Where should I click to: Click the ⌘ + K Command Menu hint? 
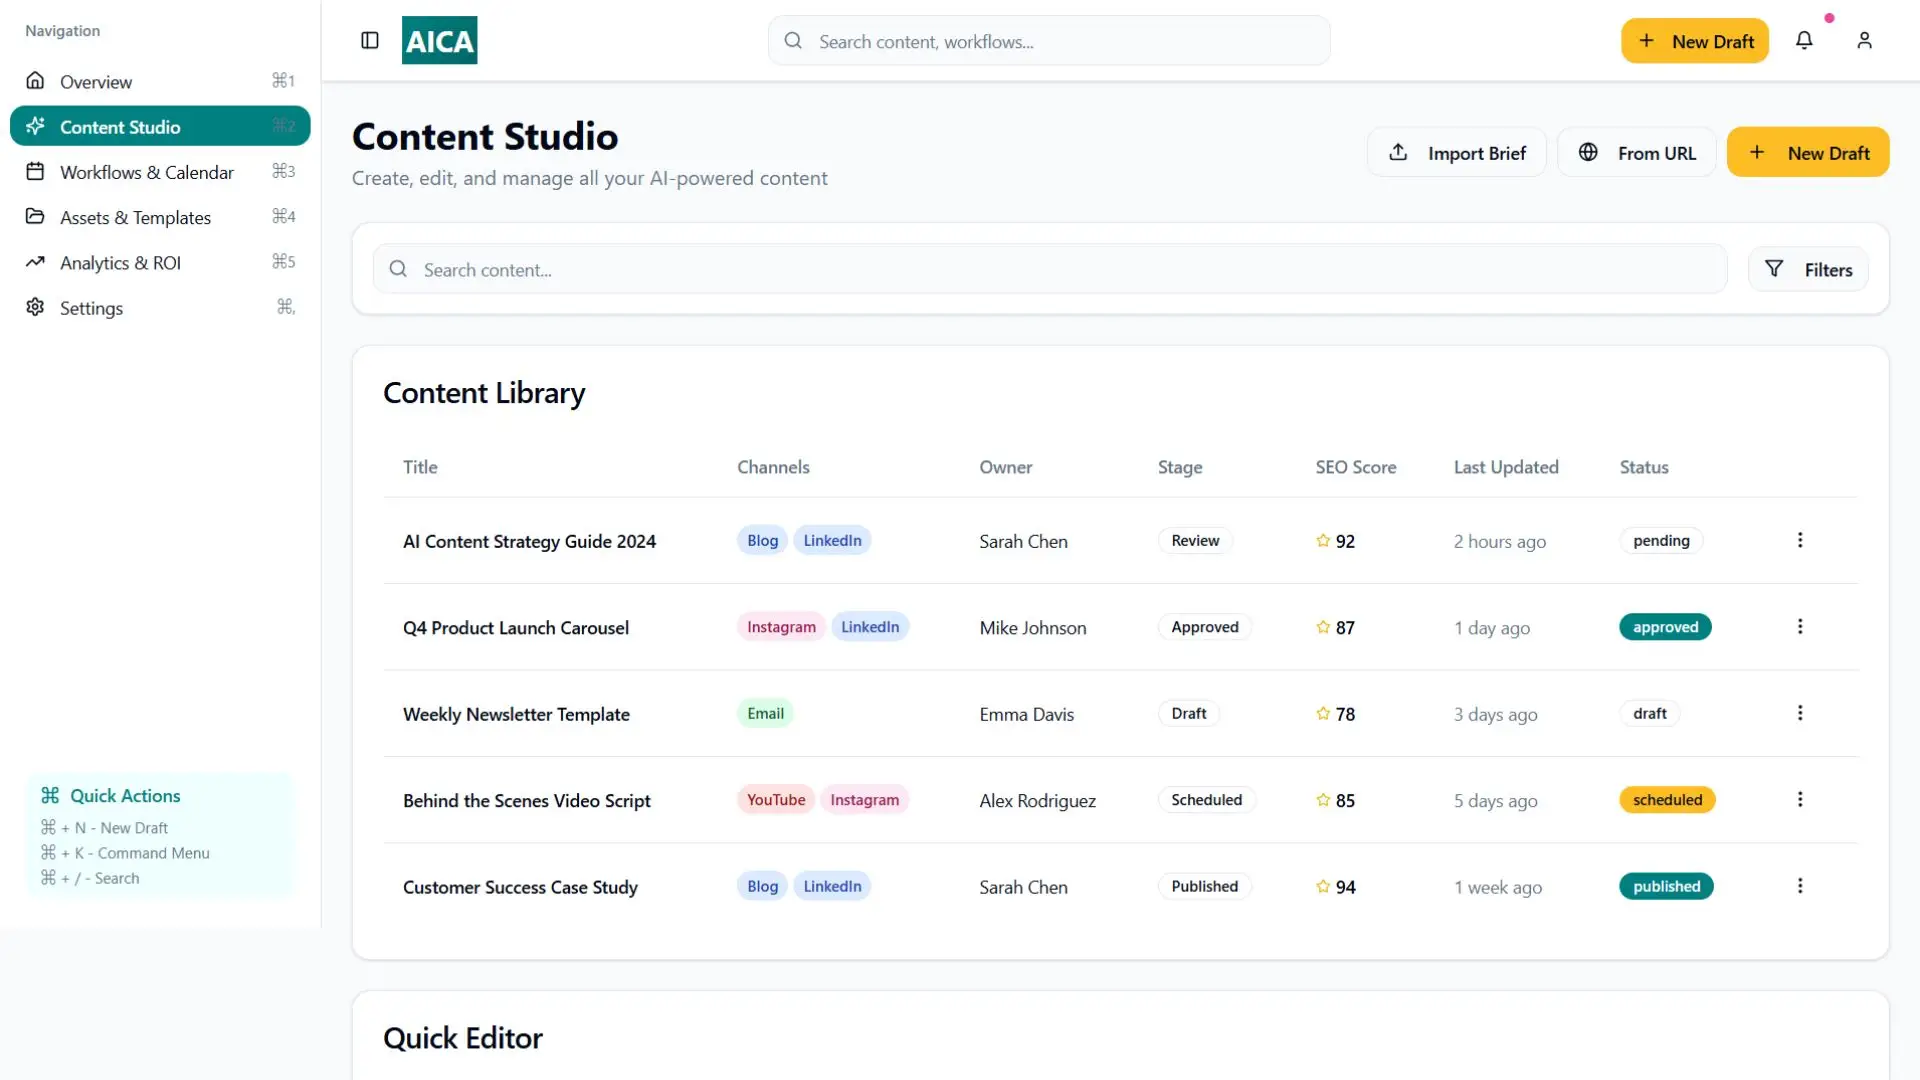pyautogui.click(x=125, y=853)
